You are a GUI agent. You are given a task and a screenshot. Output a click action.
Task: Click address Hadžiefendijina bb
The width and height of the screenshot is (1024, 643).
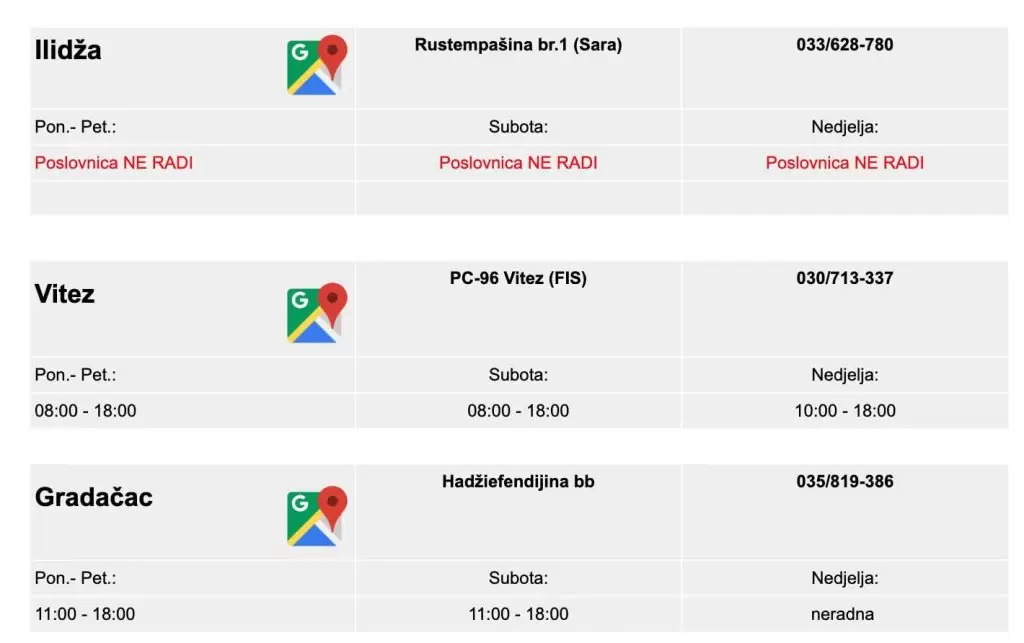518,481
